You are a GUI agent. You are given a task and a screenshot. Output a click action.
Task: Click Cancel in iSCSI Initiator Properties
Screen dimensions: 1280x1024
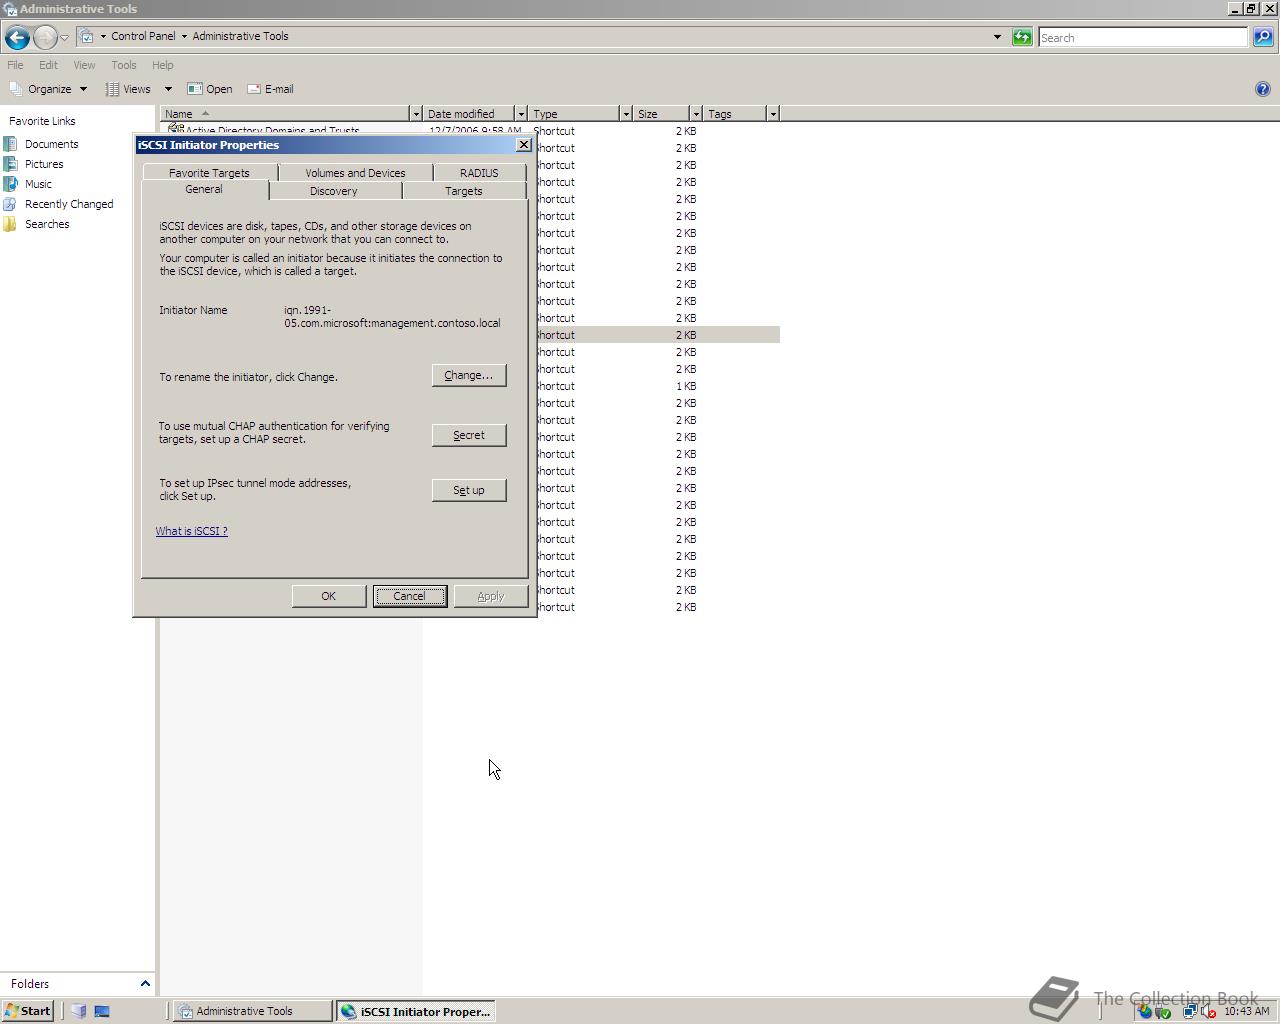click(x=410, y=596)
